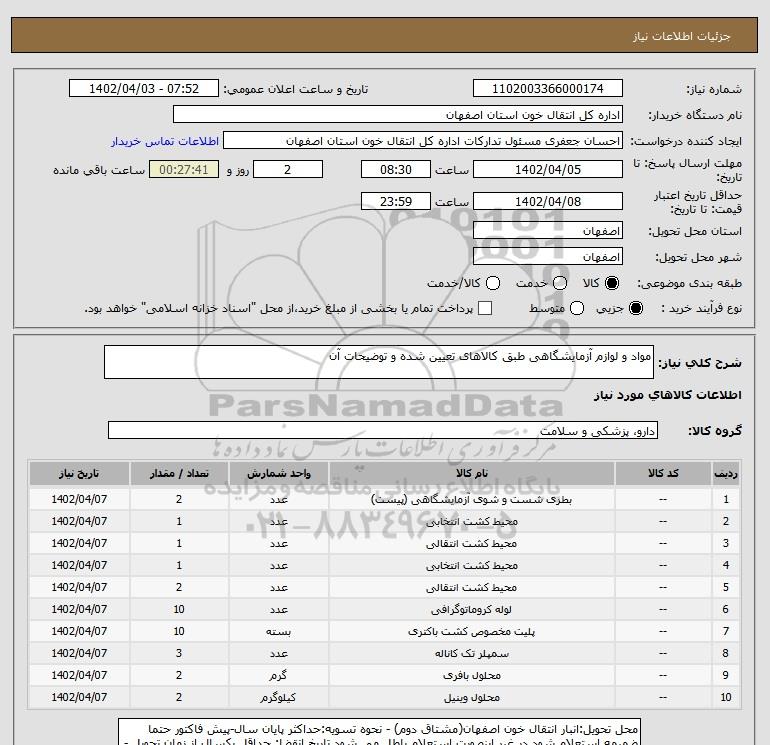
Task: Click the remaining days field showing 2
Action: tap(288, 169)
